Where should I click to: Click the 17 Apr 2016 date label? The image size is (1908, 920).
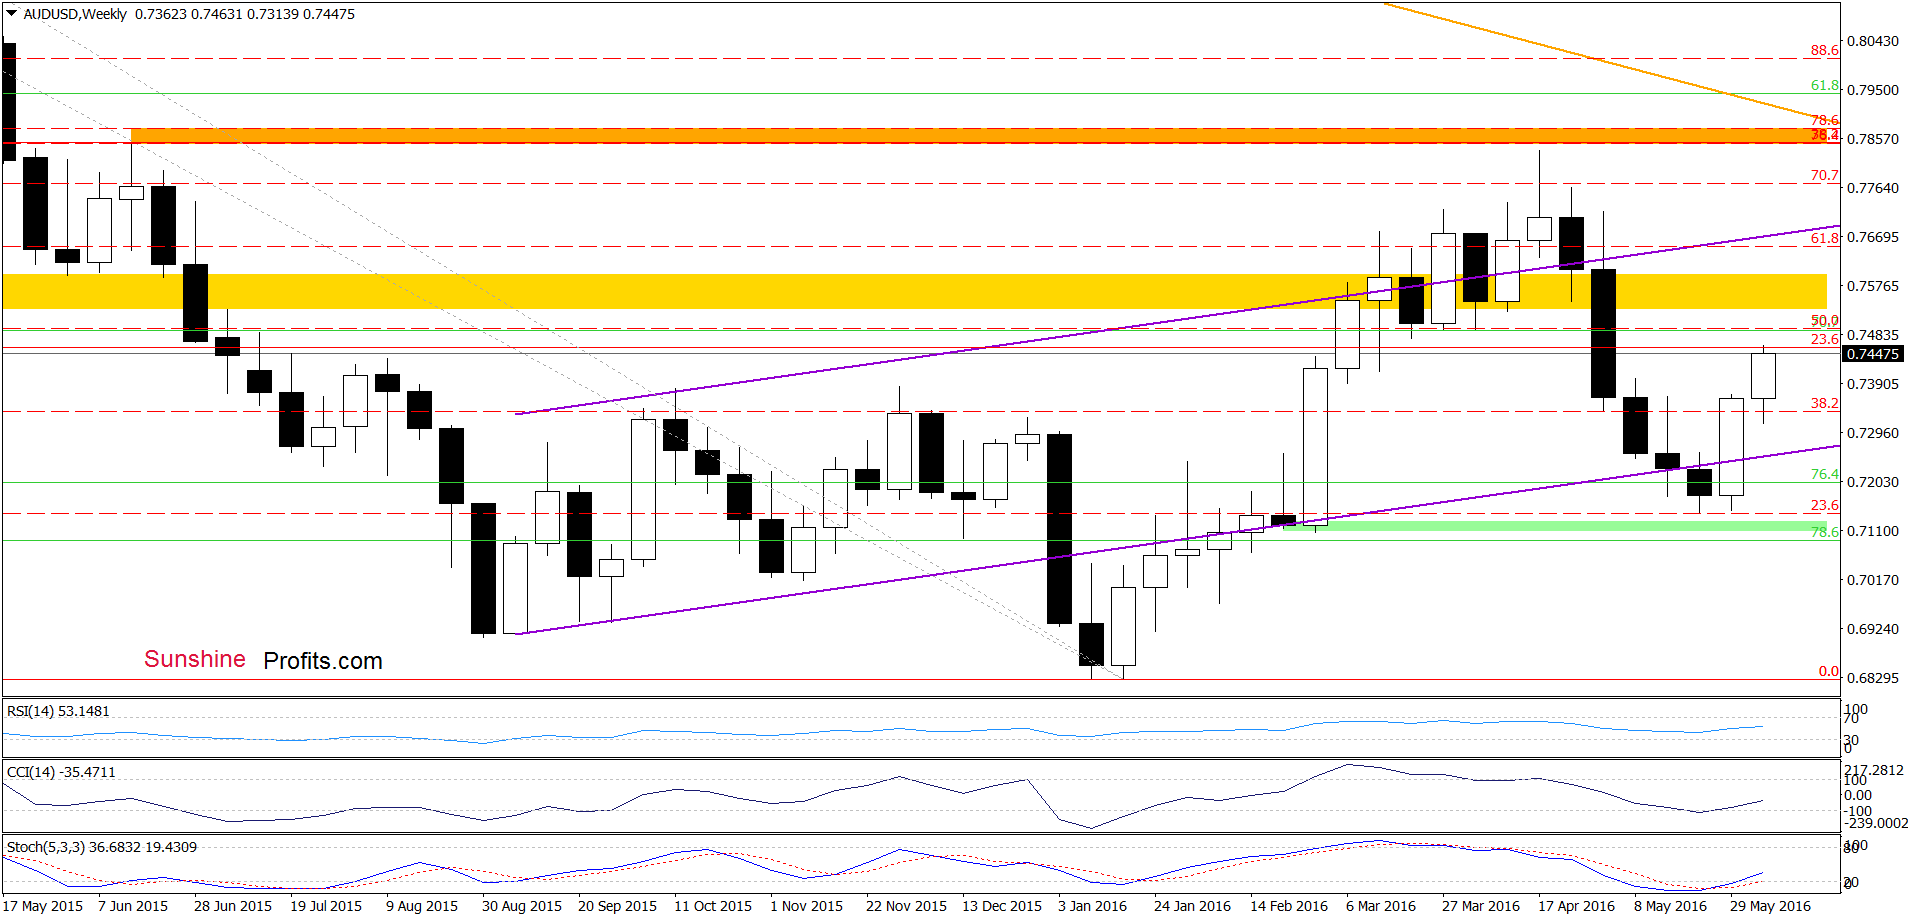click(x=1577, y=906)
